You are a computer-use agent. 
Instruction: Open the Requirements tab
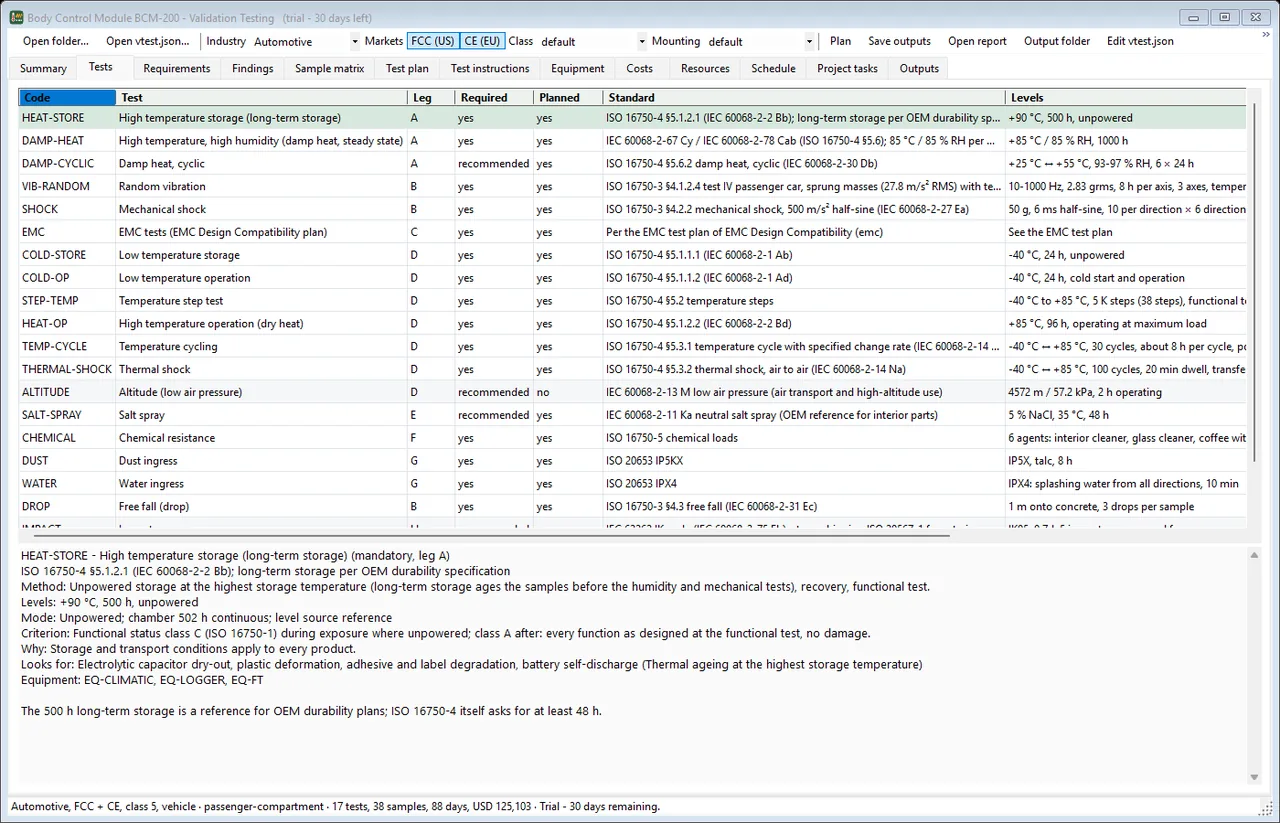177,69
